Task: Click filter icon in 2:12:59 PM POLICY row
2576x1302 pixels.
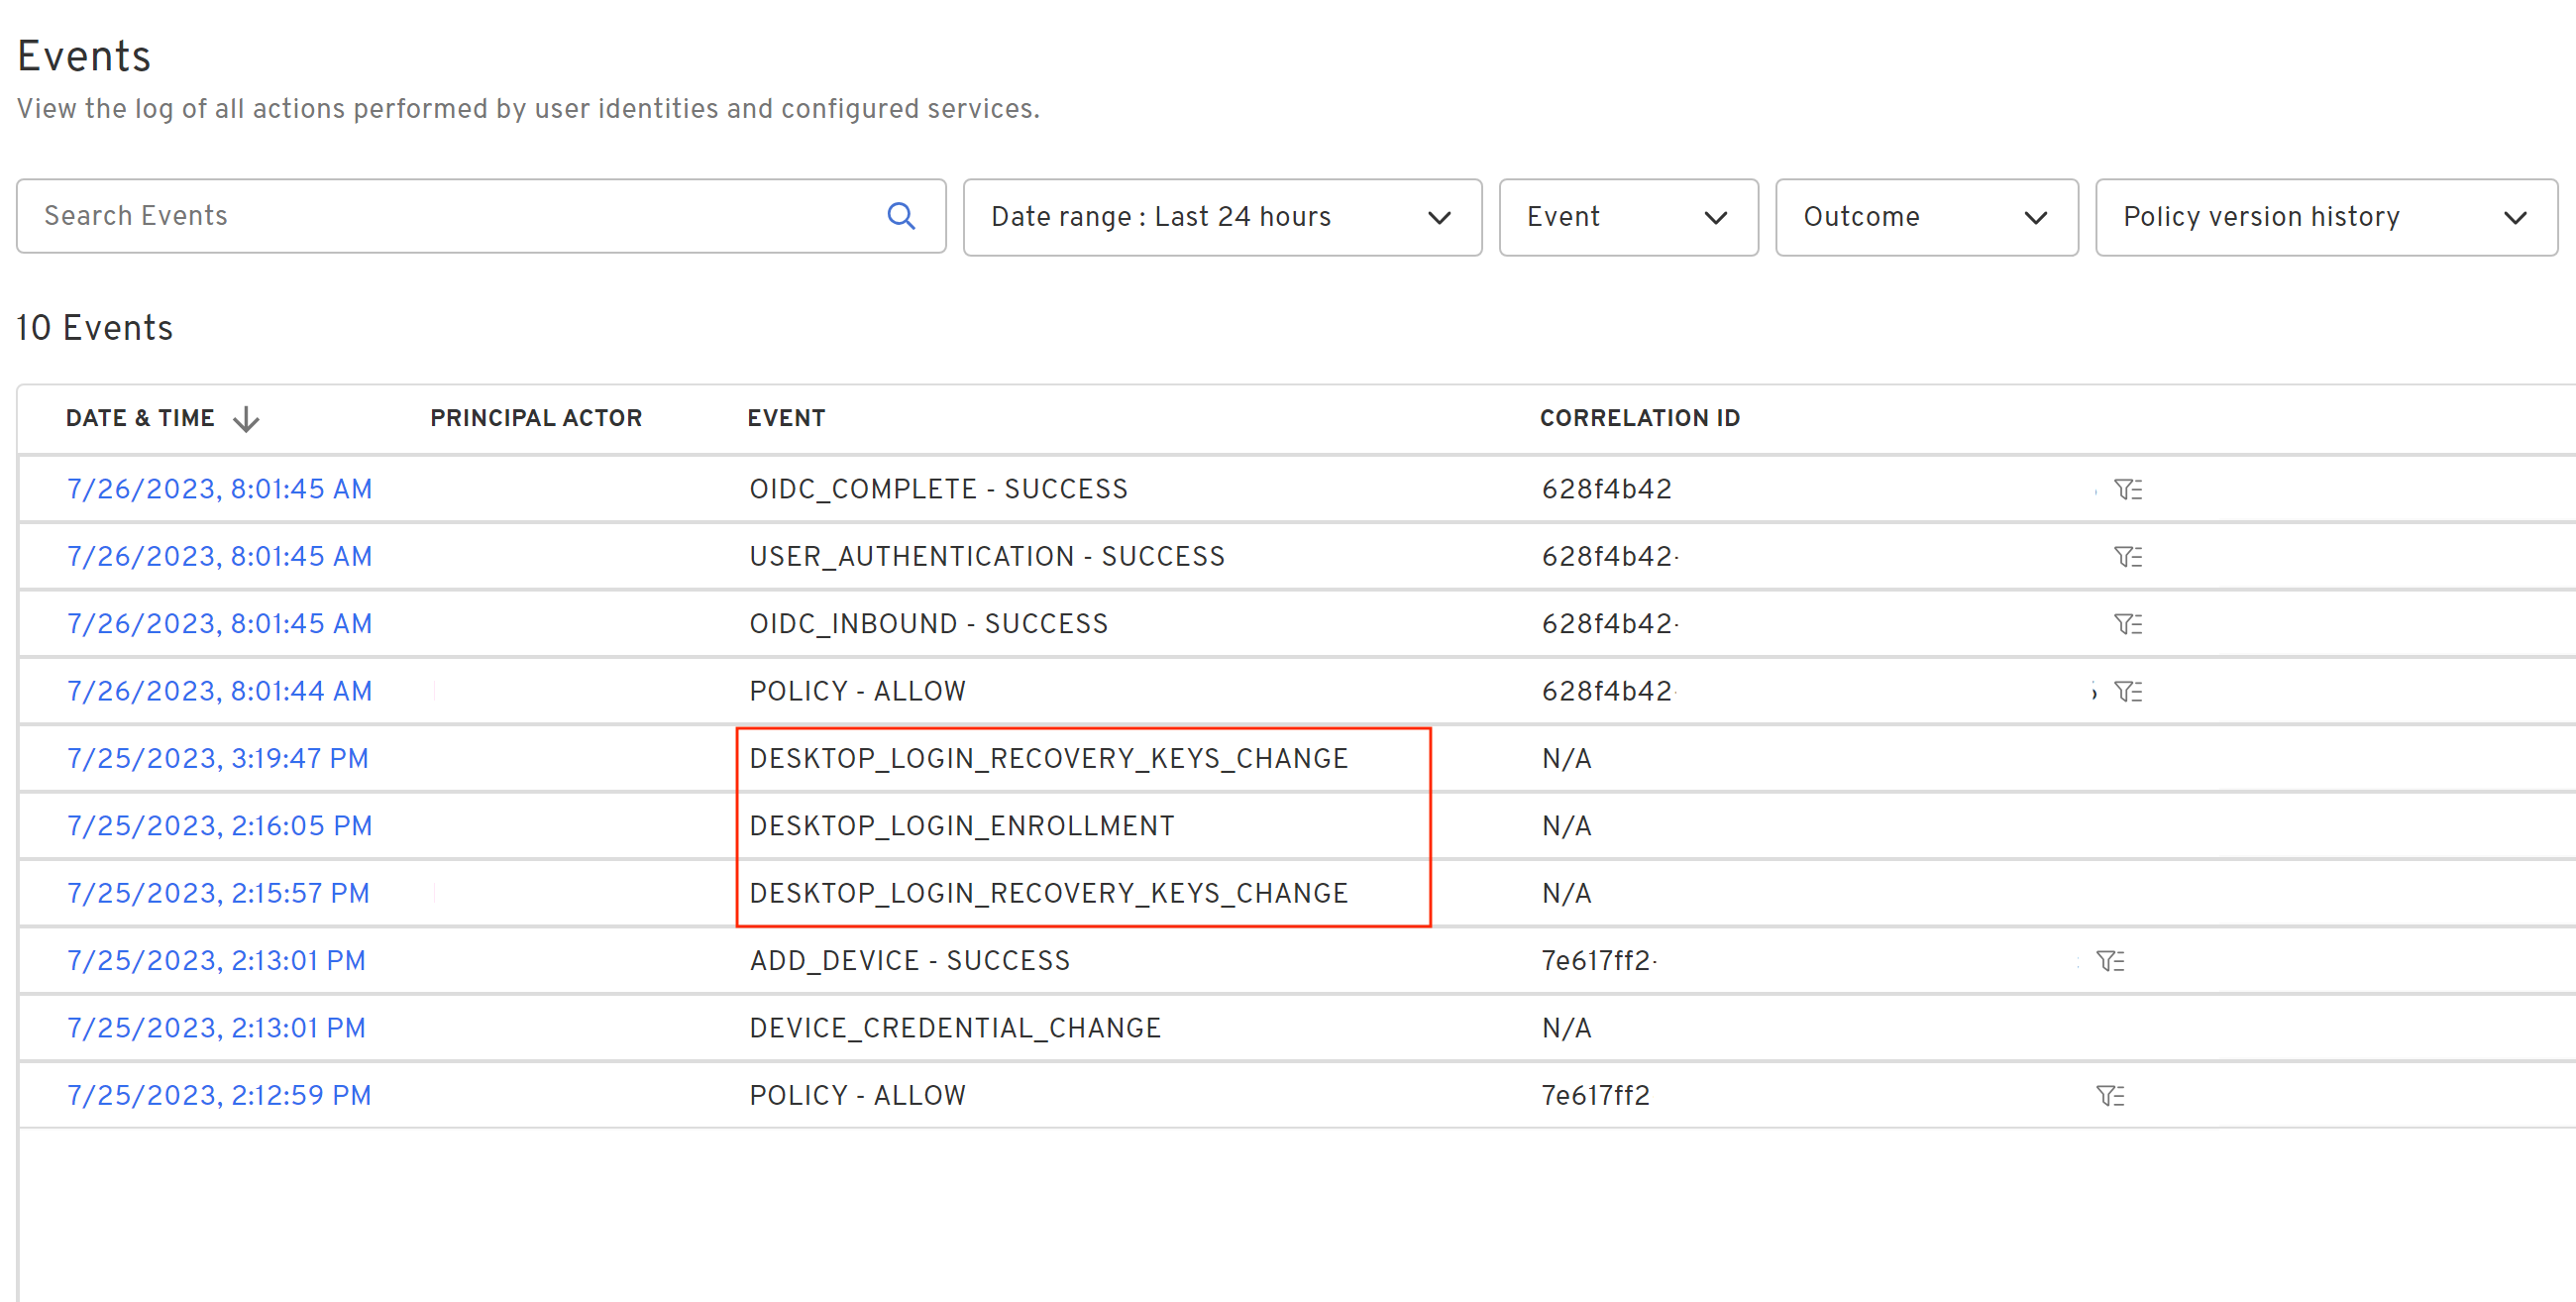Action: [x=2109, y=1096]
